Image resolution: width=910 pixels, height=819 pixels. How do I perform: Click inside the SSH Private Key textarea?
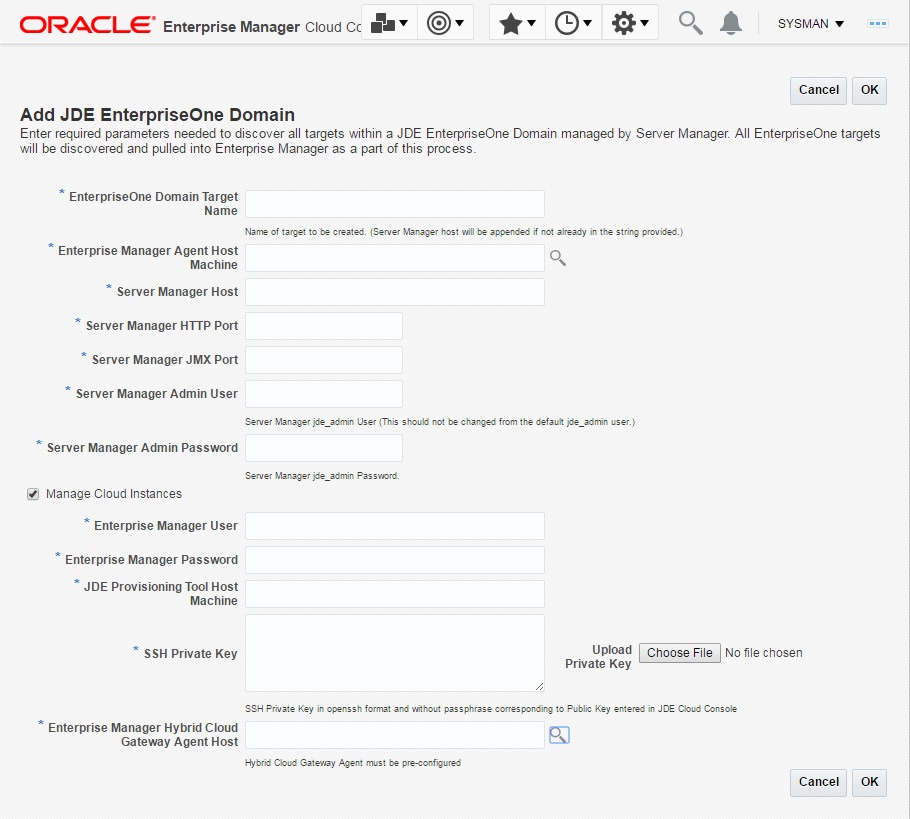(395, 653)
